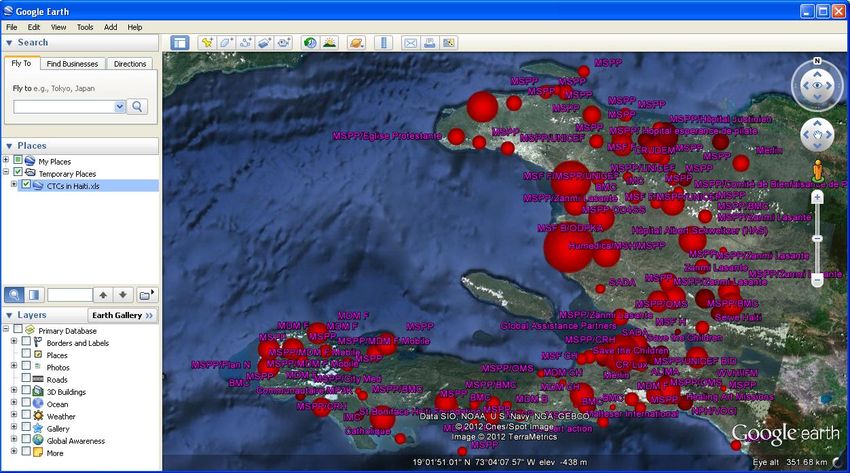Switch to Directions tab
Screen dimensions: 850x473
[x=130, y=64]
